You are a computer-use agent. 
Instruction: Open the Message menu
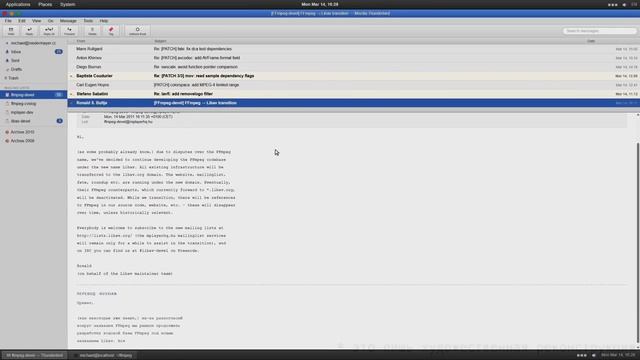[x=68, y=21]
